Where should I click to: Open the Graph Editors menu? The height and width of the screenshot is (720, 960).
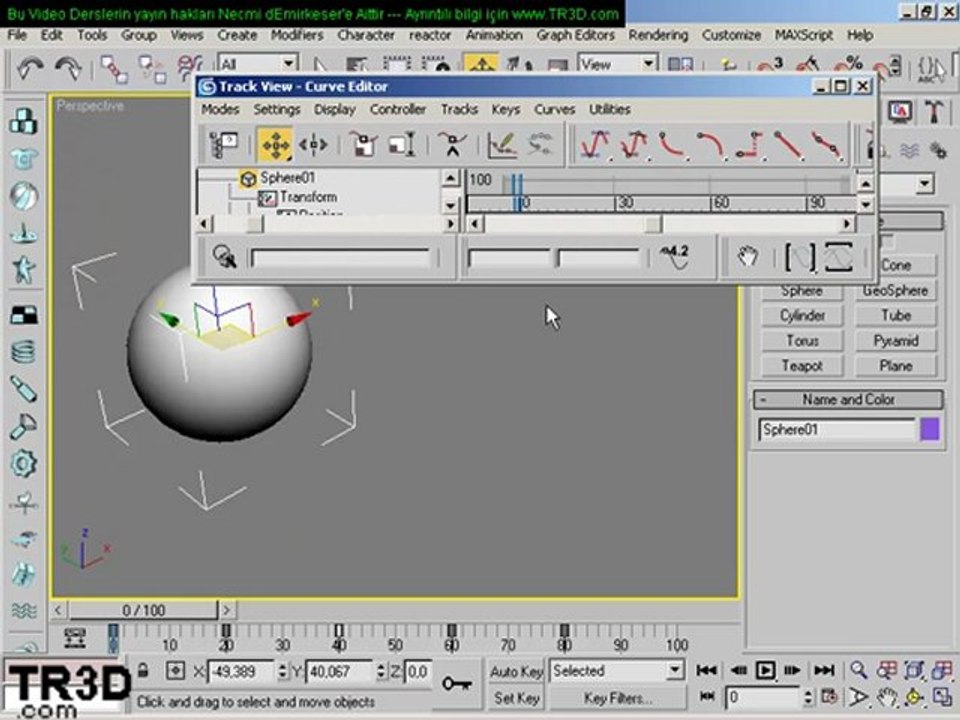click(x=575, y=36)
